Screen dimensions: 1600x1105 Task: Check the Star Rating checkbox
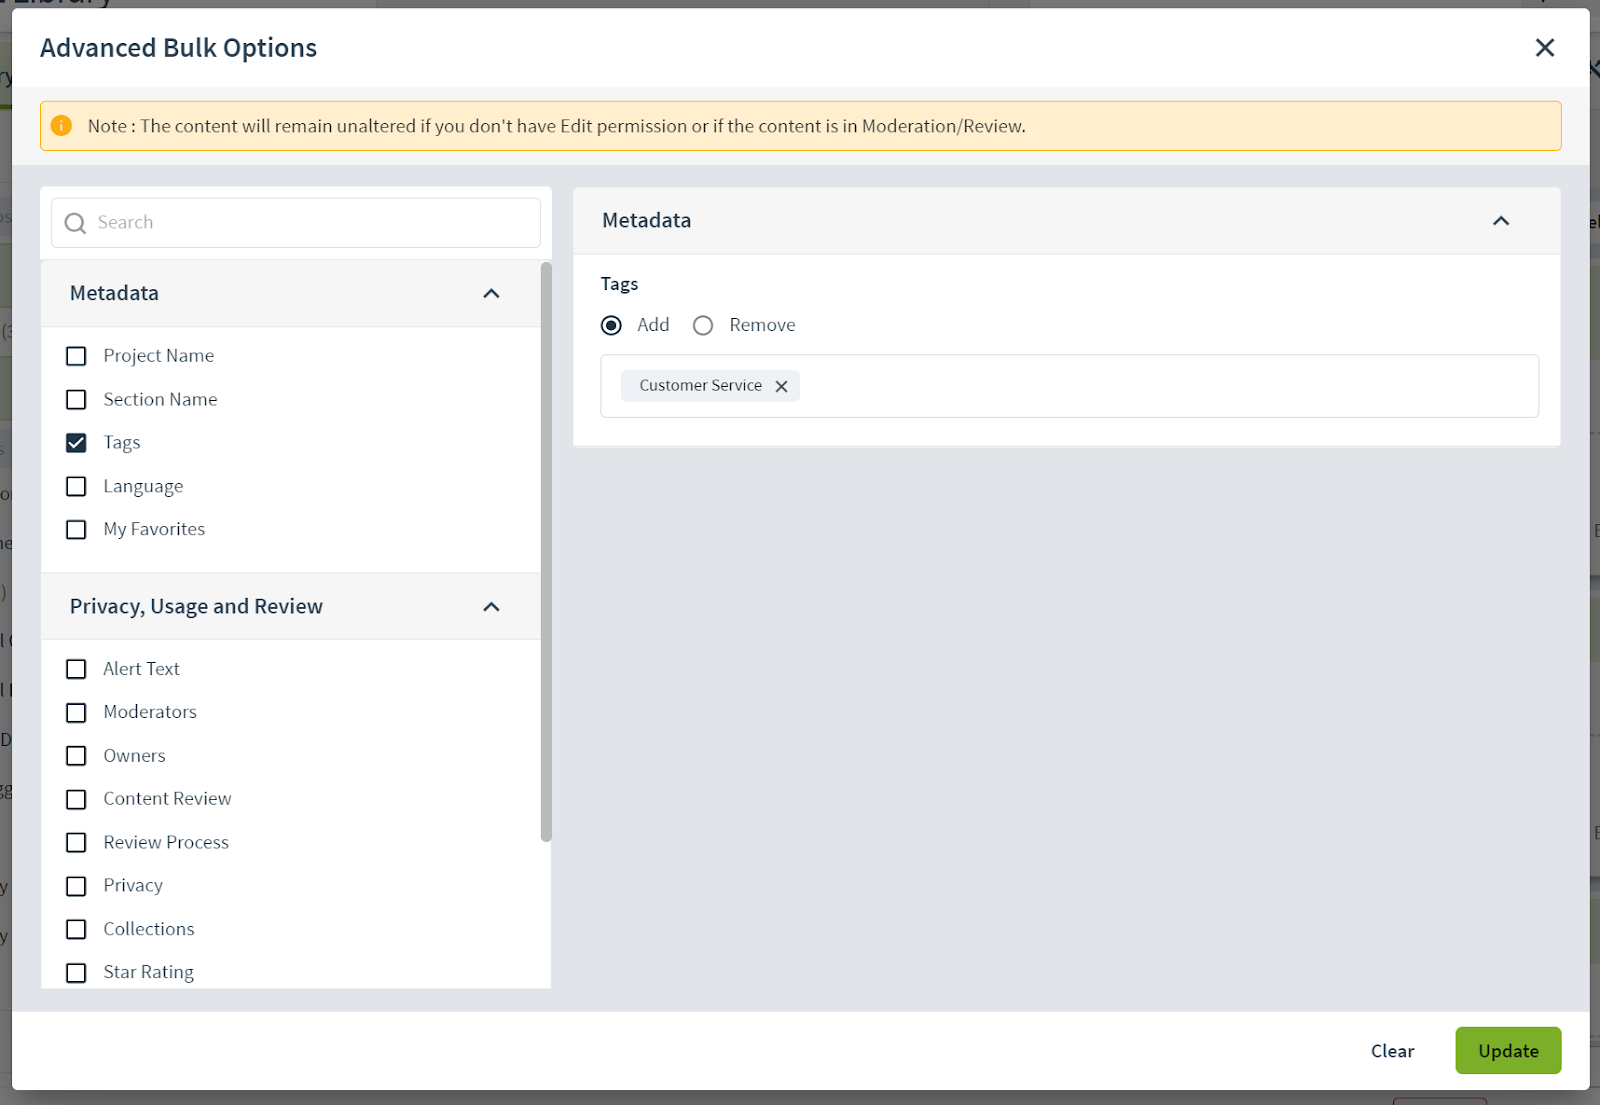point(76,973)
